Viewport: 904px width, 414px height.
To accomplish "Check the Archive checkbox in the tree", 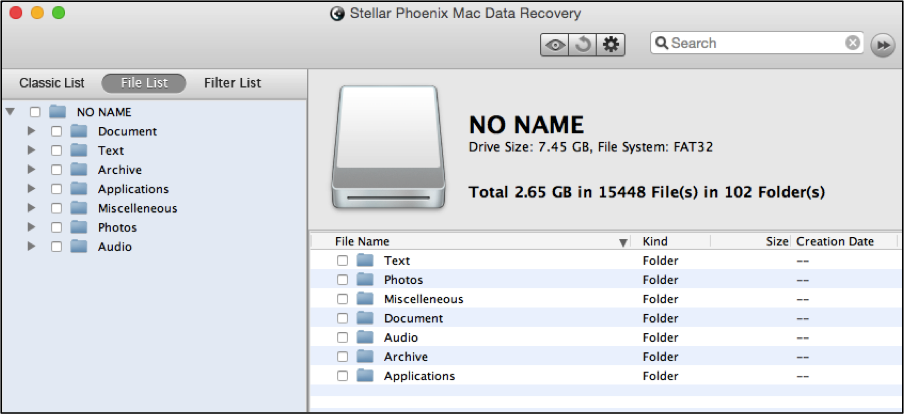I will pyautogui.click(x=56, y=170).
